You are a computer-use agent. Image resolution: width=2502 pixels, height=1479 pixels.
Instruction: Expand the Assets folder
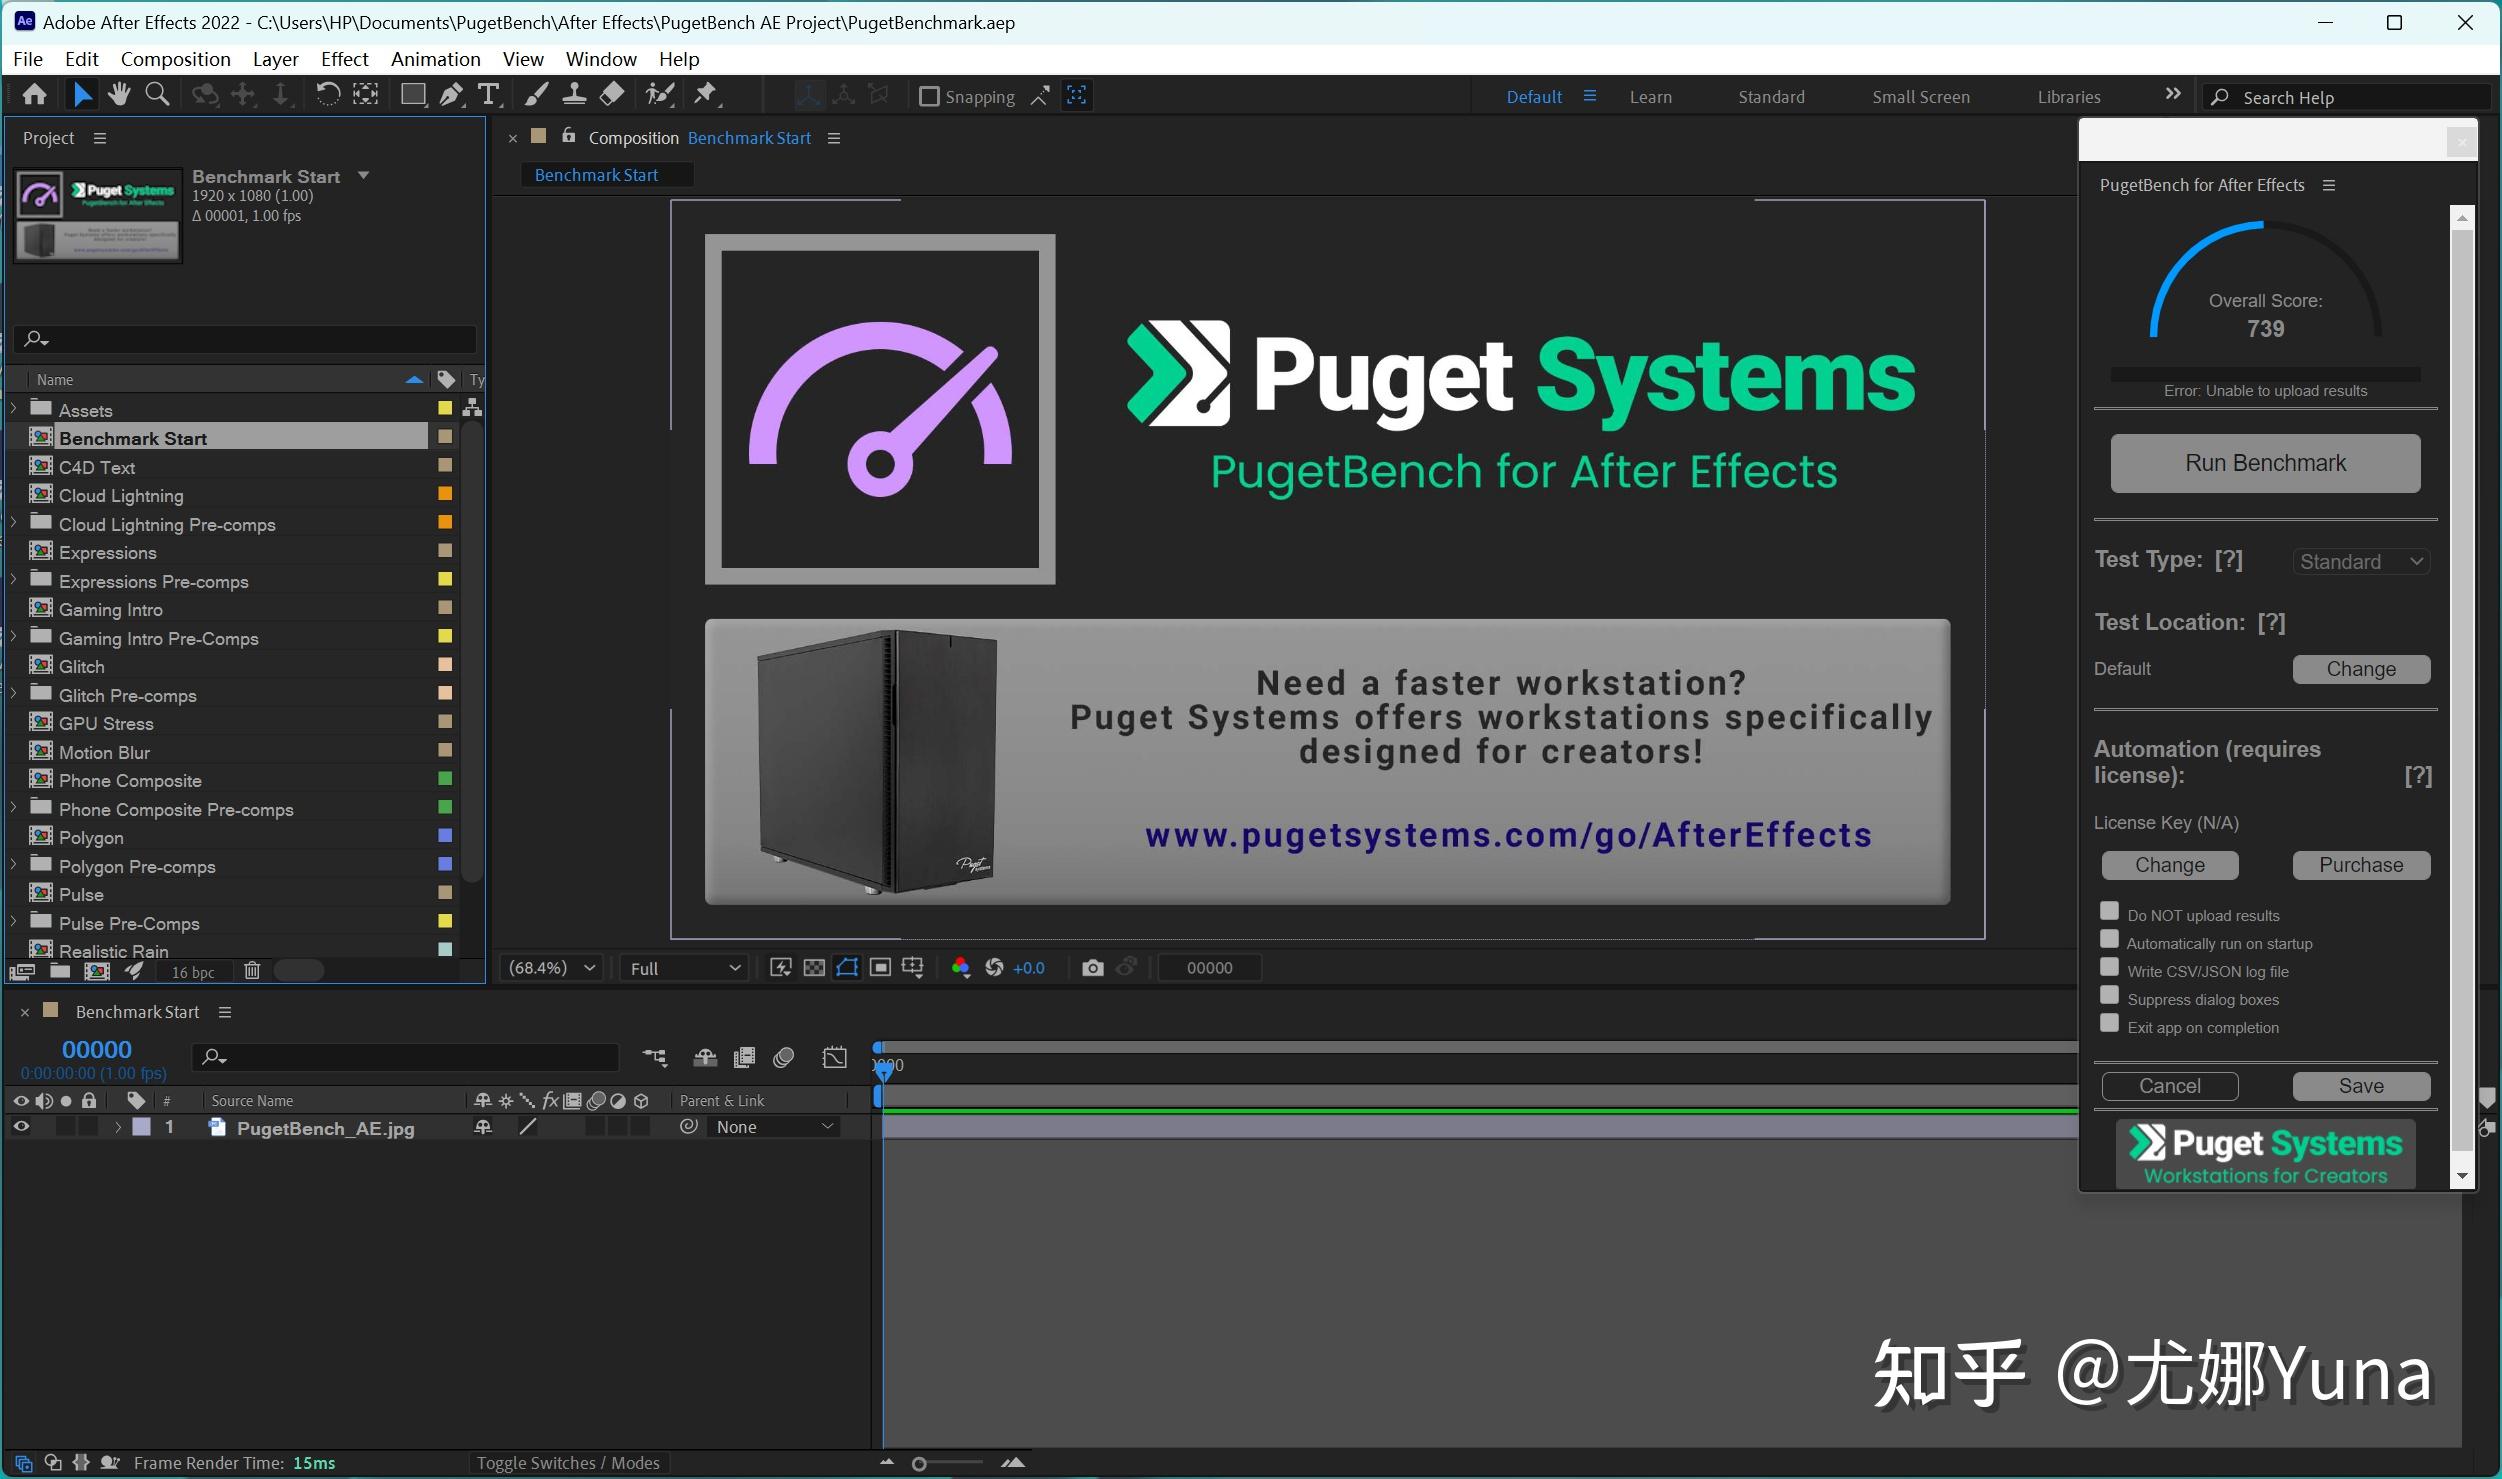point(13,408)
